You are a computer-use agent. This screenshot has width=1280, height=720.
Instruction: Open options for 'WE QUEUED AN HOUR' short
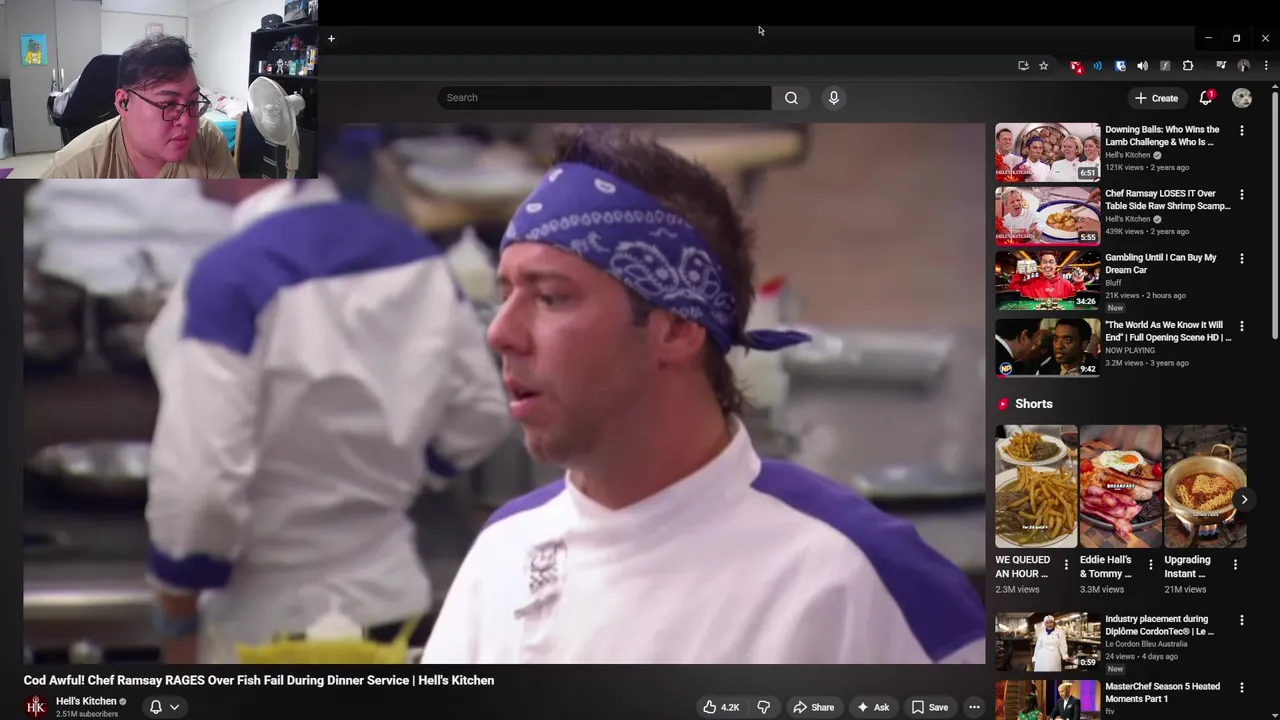tap(1066, 565)
